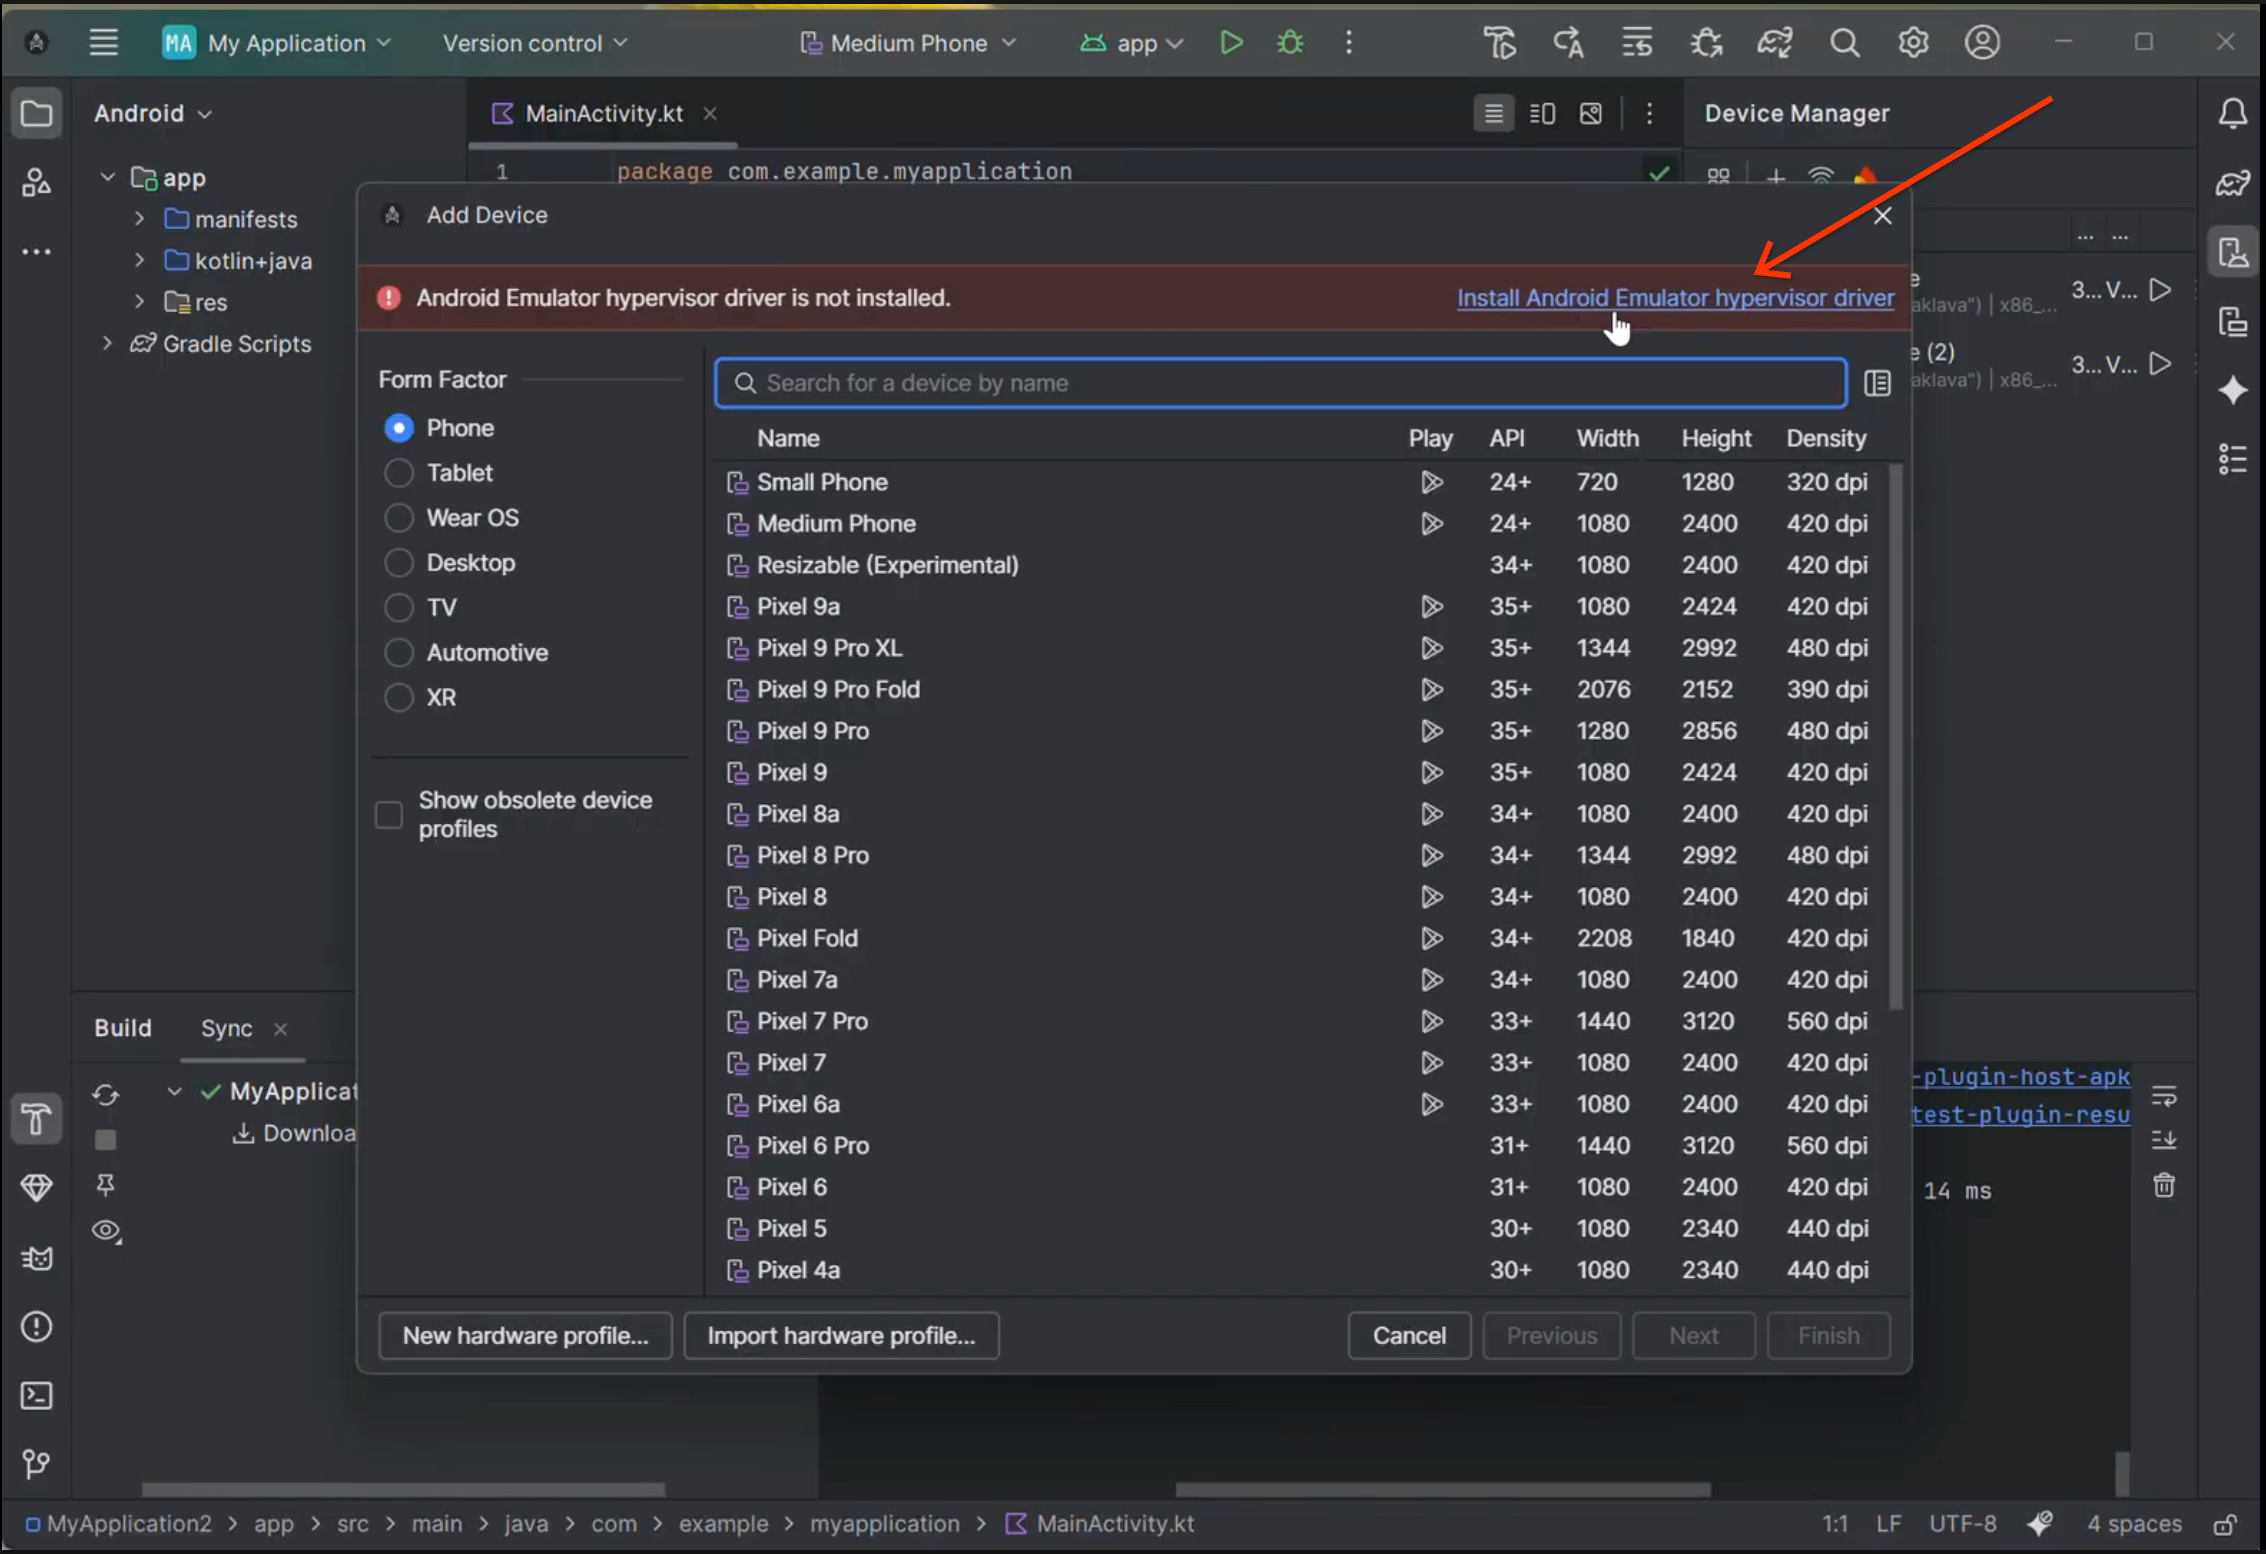This screenshot has height=1554, width=2266.
Task: Open Device Manager sidebar icon
Action: point(2232,252)
